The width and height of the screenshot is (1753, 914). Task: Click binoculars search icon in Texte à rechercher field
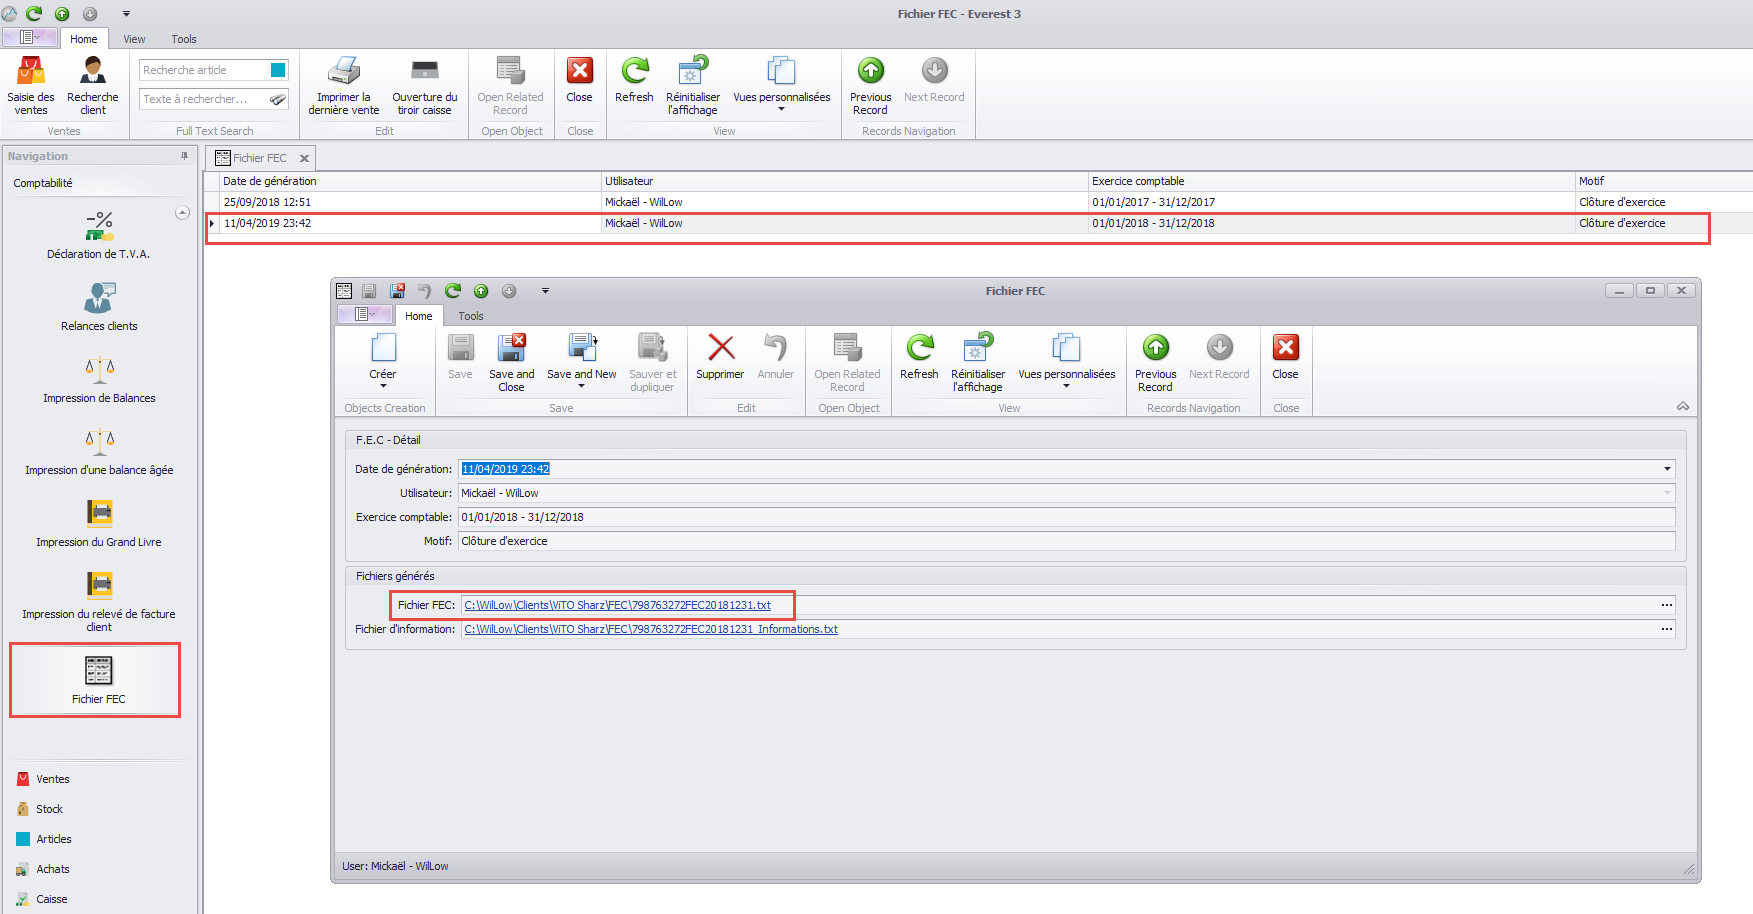click(278, 99)
